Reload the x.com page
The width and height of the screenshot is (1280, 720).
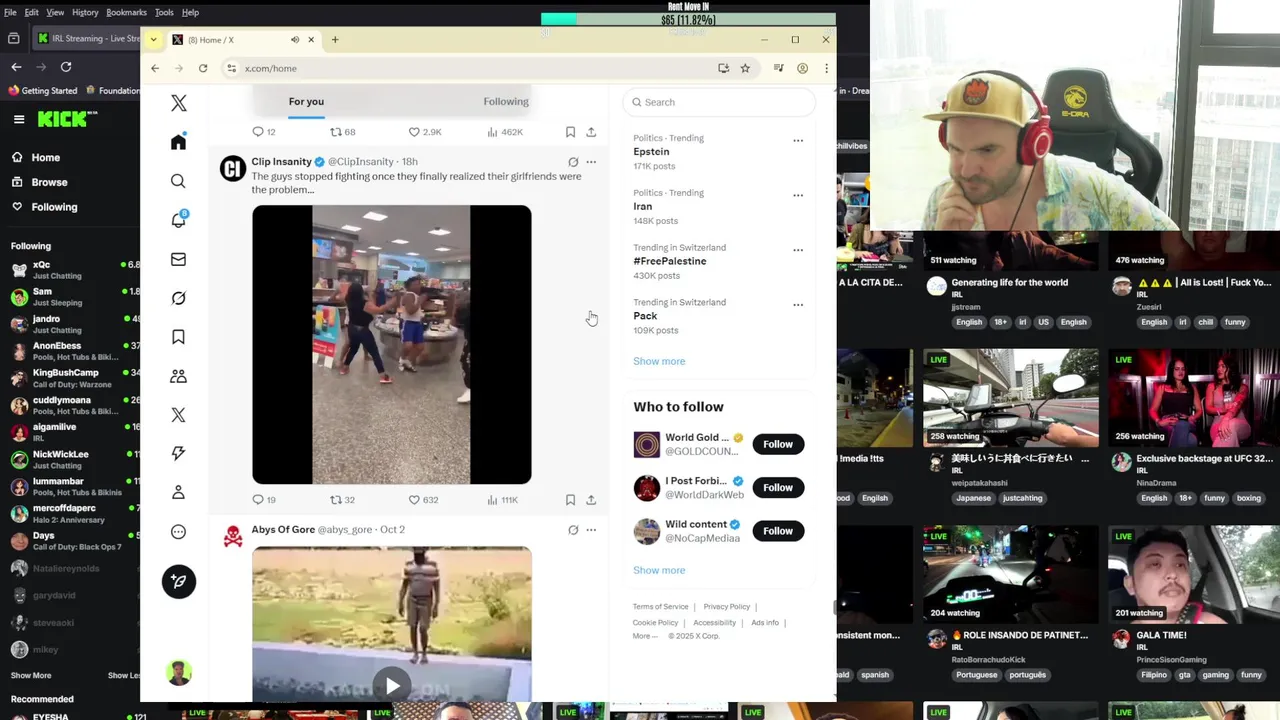[x=203, y=68]
